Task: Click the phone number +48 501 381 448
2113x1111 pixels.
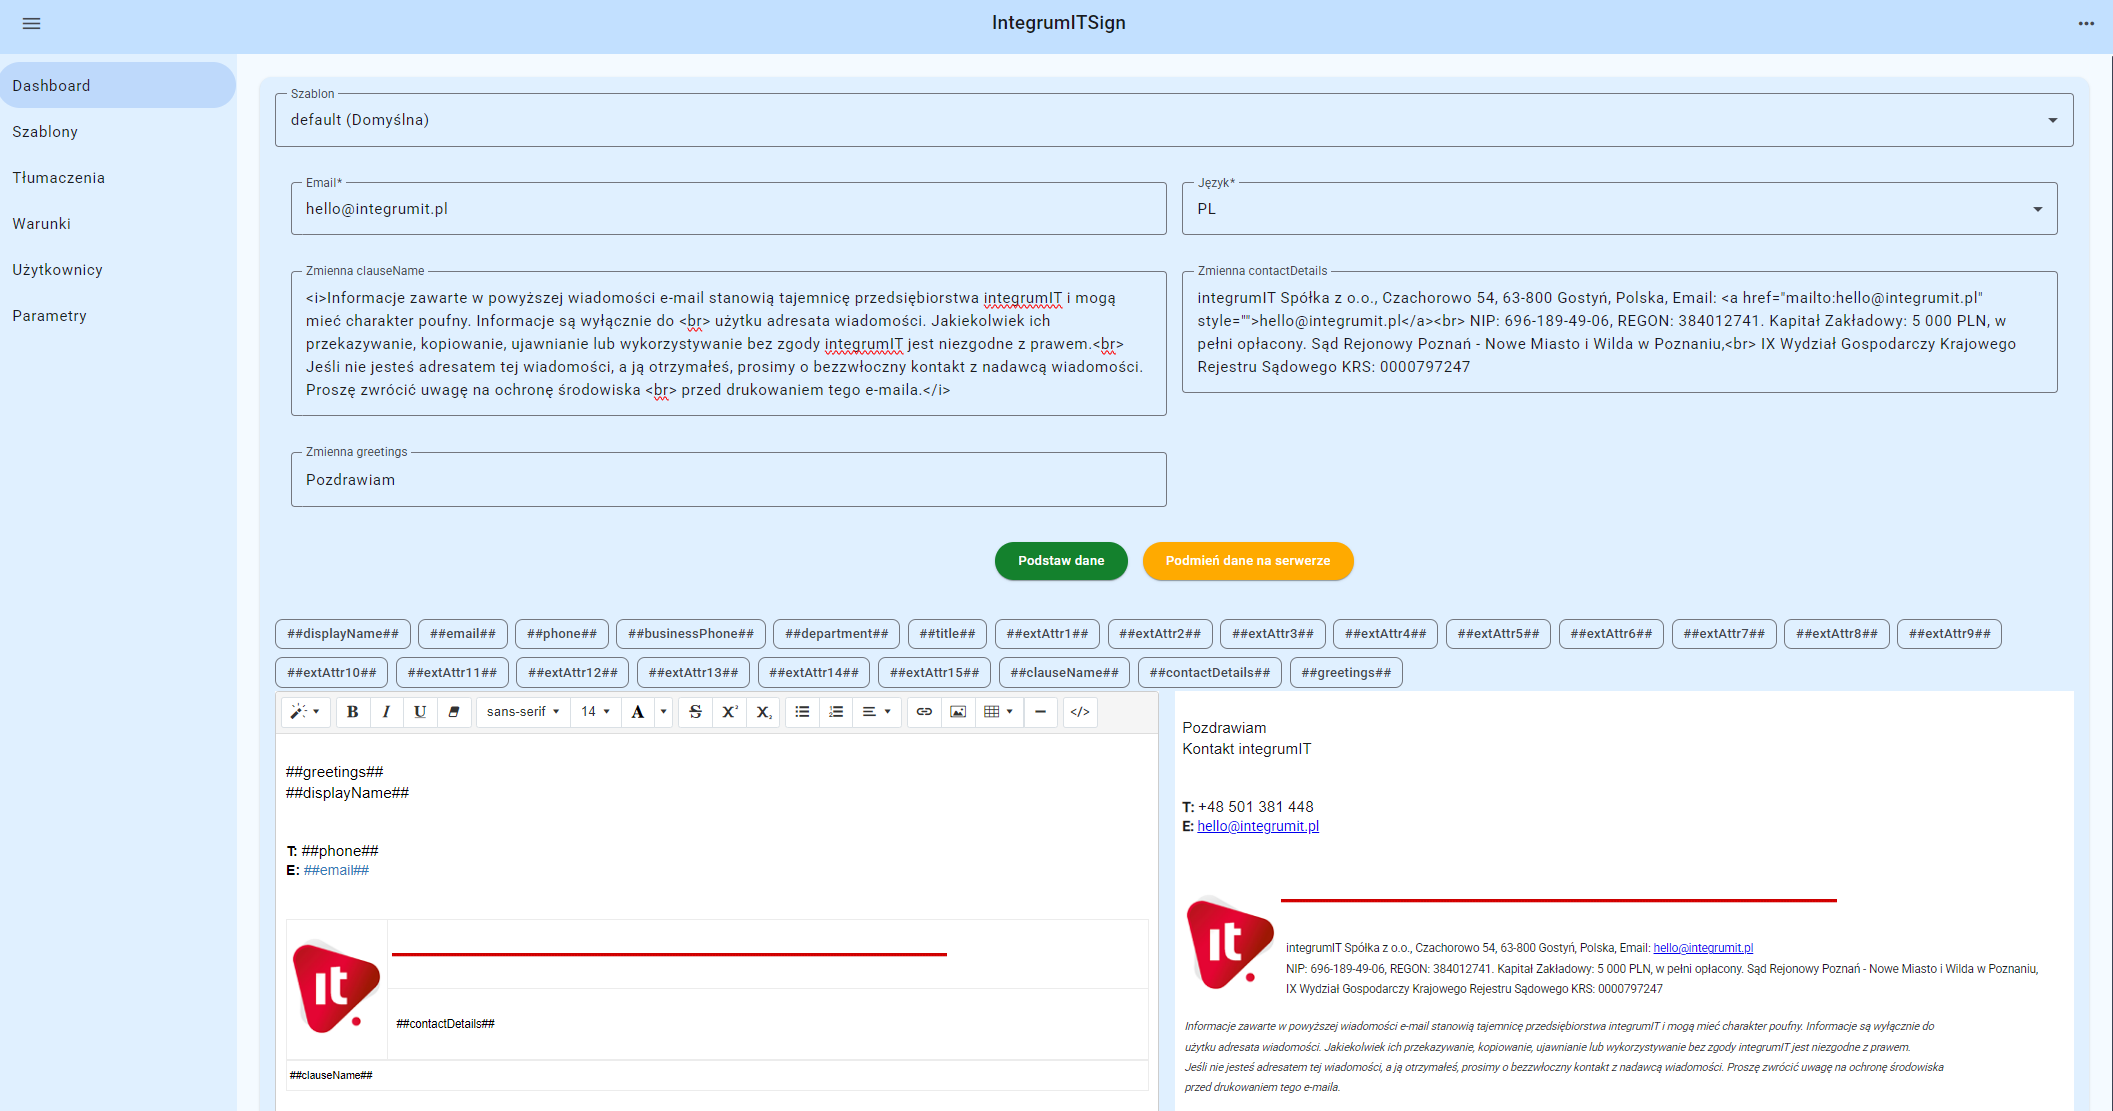Action: click(1256, 807)
